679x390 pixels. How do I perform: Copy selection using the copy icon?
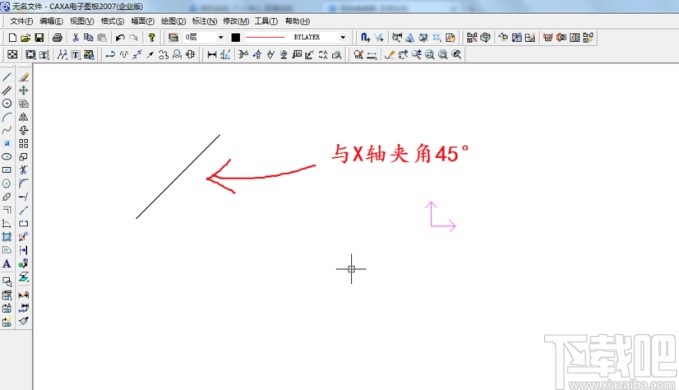pos(88,38)
